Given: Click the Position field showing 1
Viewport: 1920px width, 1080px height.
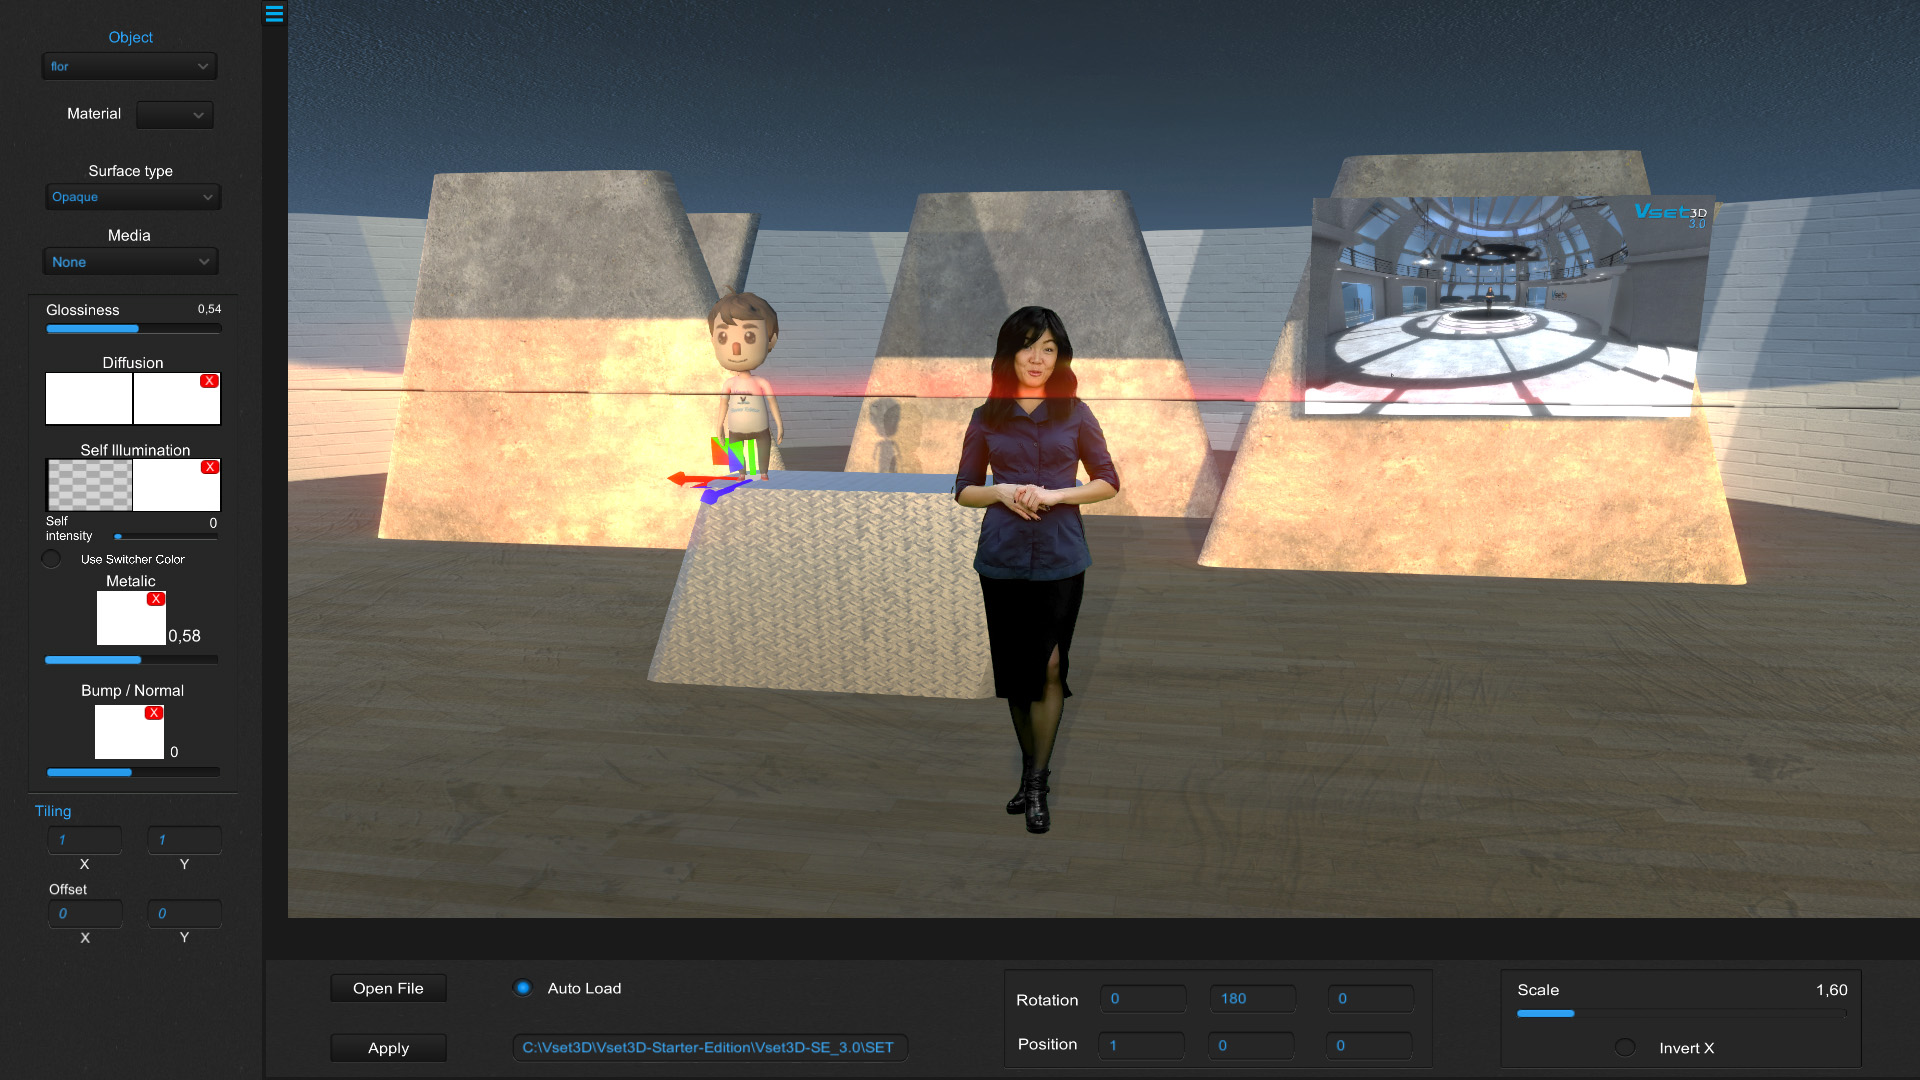Looking at the screenshot, I should (1141, 1045).
